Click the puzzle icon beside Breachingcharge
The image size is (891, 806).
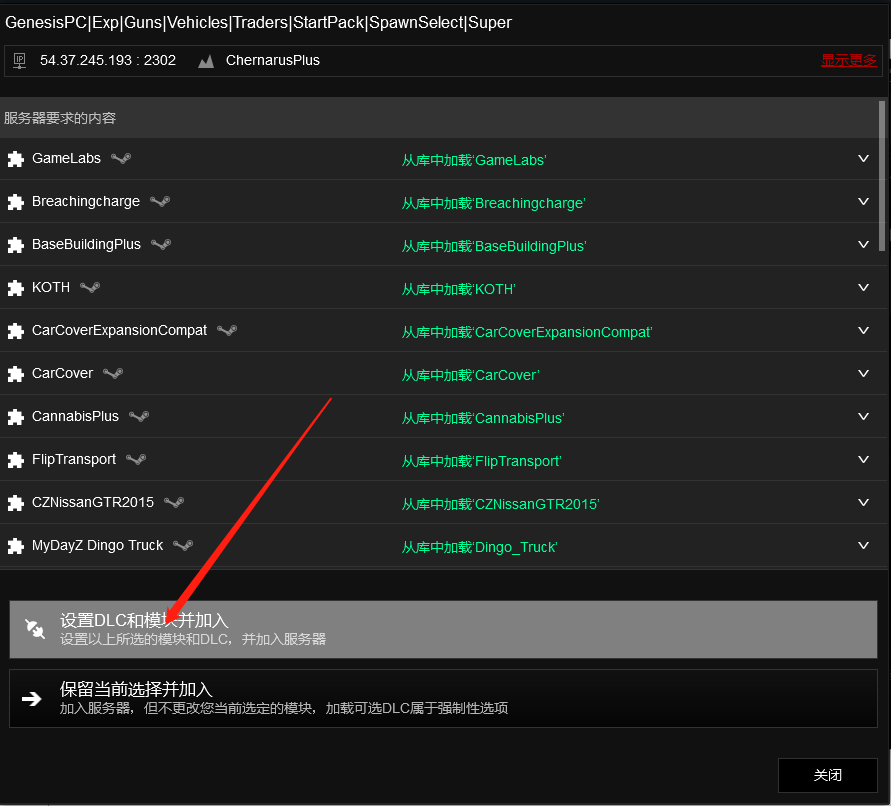tap(16, 202)
